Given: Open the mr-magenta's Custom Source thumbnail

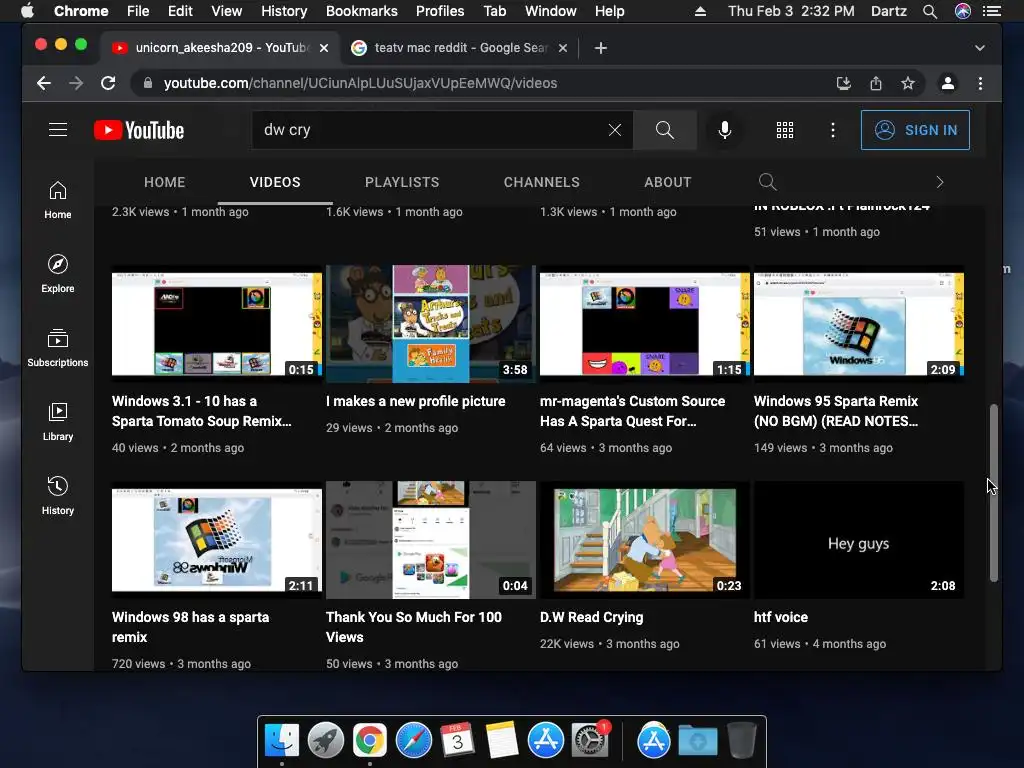Looking at the screenshot, I should (645, 324).
